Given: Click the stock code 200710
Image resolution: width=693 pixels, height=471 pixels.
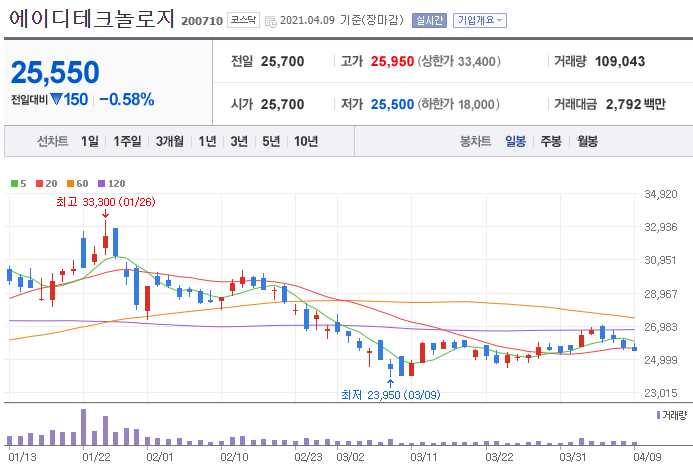Looking at the screenshot, I should (x=202, y=21).
